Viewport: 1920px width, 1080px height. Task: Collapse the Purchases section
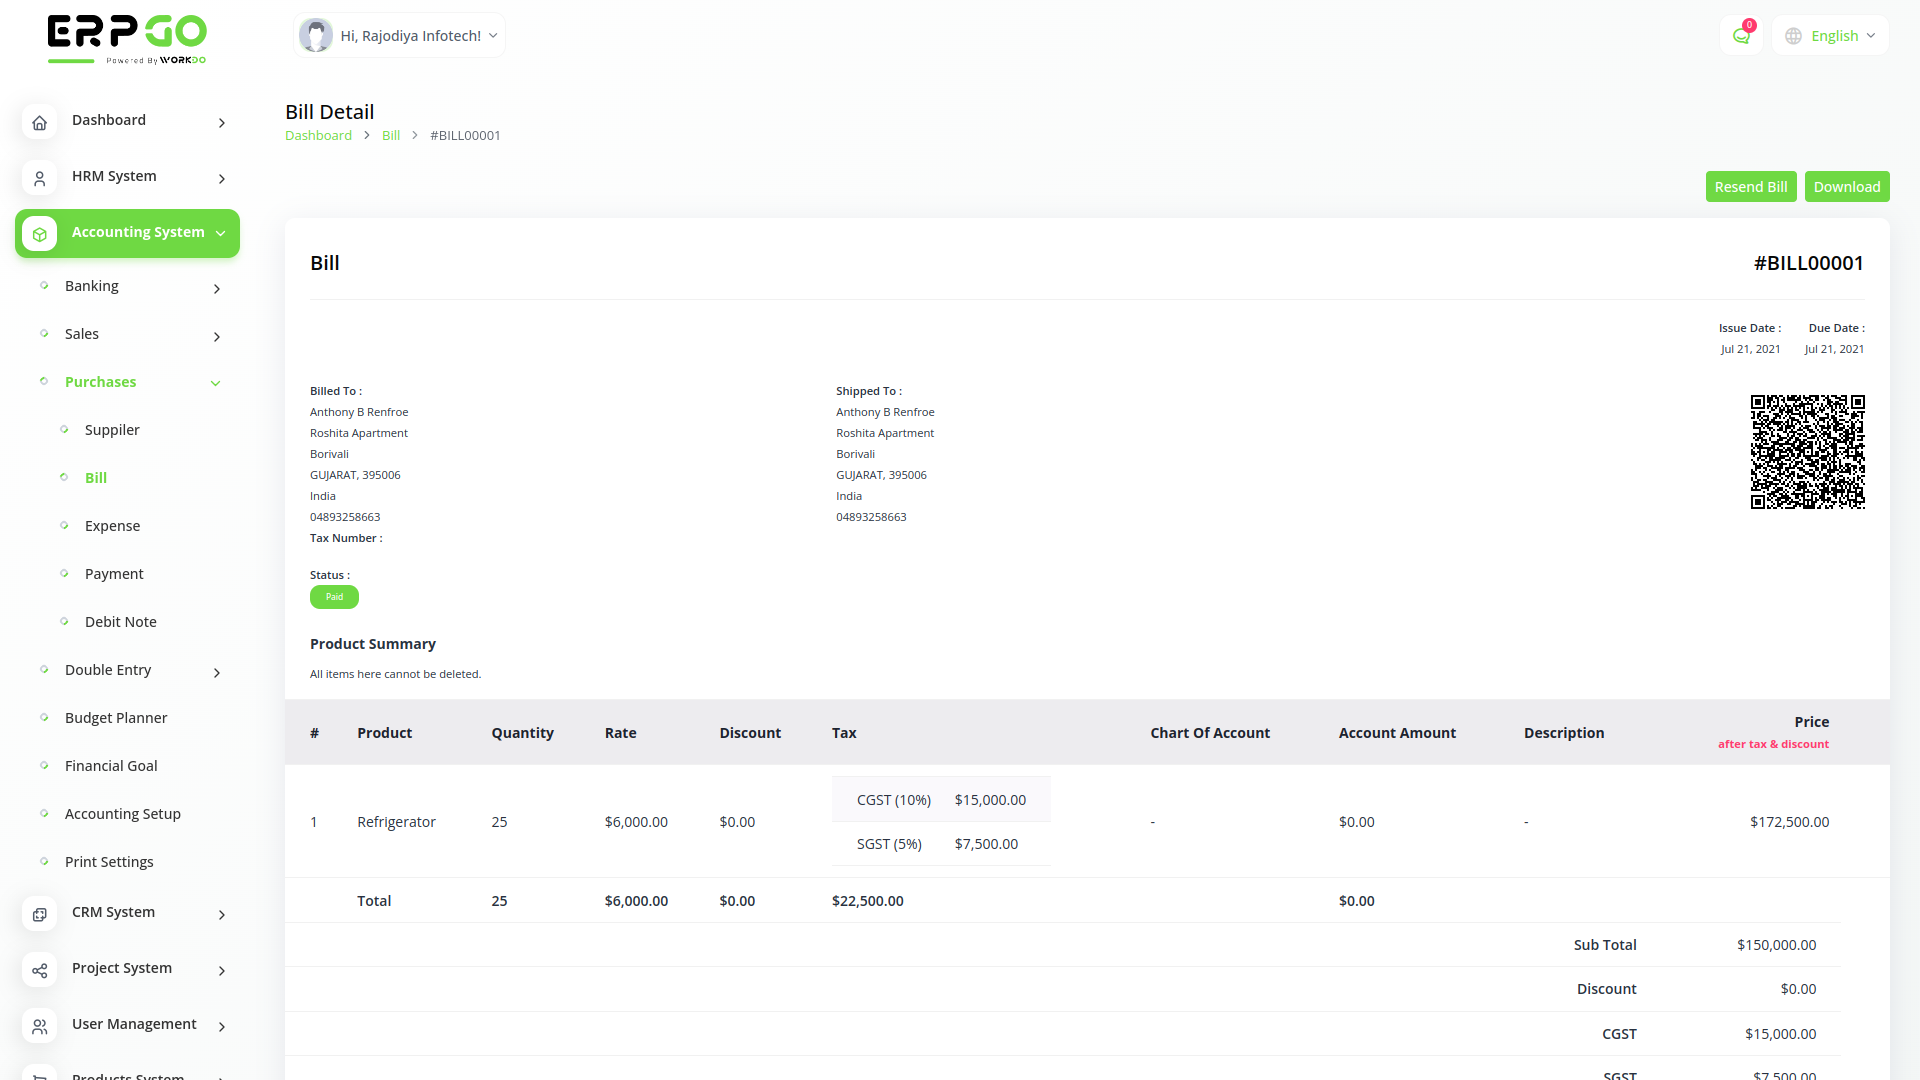pos(216,383)
